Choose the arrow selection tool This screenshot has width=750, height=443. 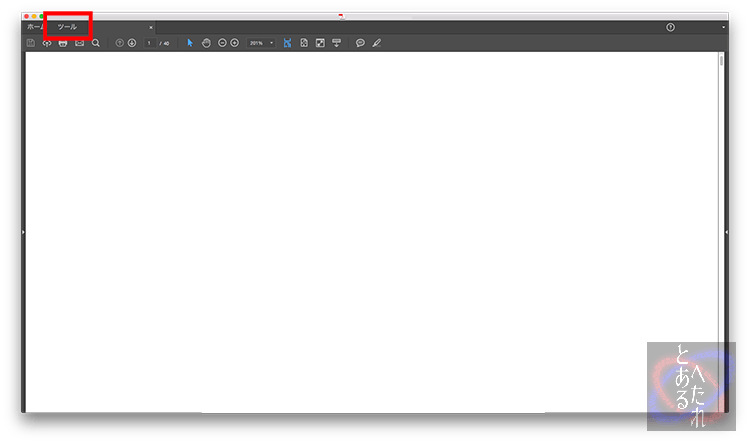190,43
